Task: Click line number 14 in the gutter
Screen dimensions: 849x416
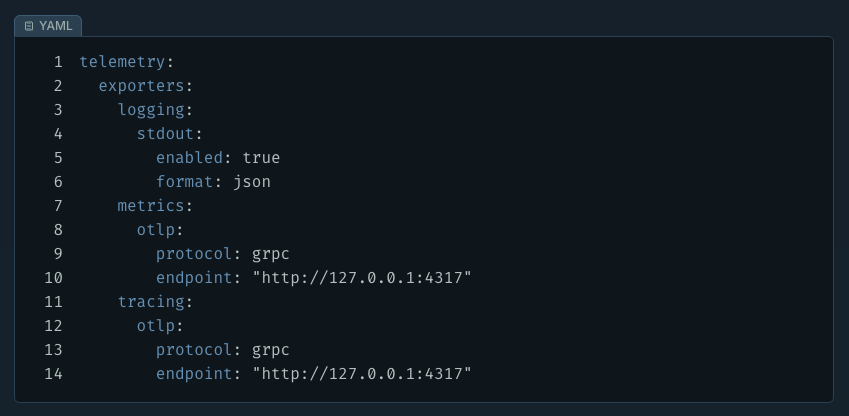Action: 54,374
